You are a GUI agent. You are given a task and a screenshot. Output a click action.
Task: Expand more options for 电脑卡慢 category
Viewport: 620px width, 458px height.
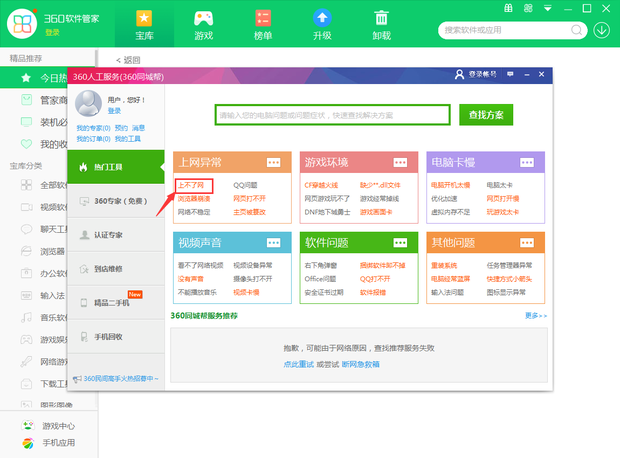click(x=528, y=162)
